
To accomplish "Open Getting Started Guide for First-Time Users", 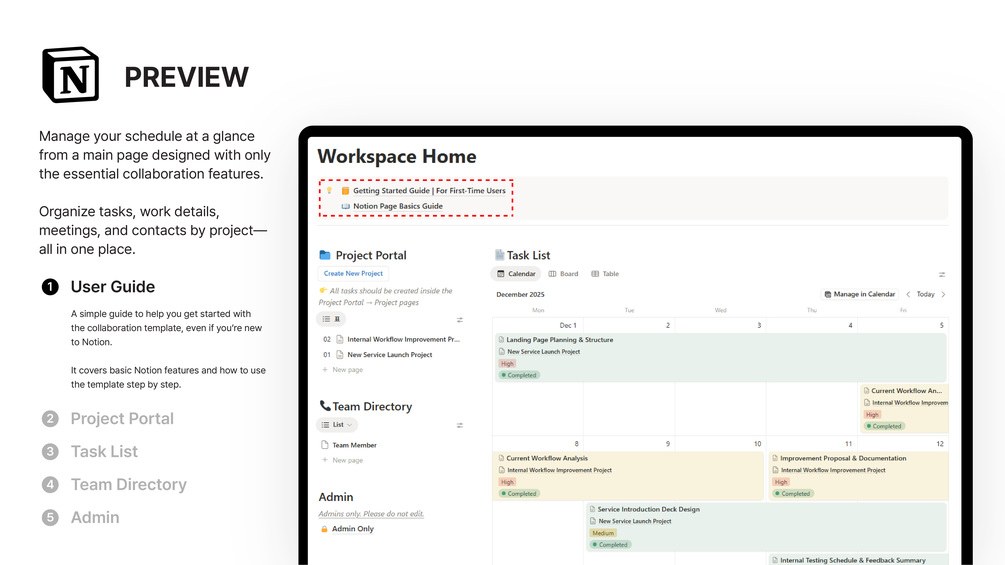I will pos(429,191).
